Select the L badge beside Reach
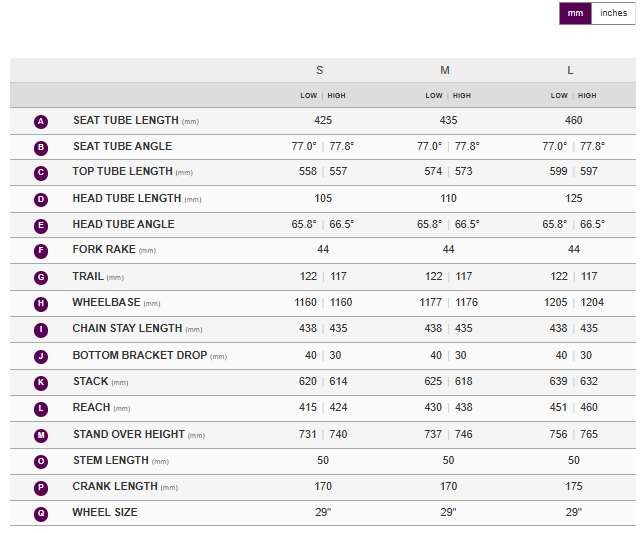The width and height of the screenshot is (642, 533). pos(41,408)
